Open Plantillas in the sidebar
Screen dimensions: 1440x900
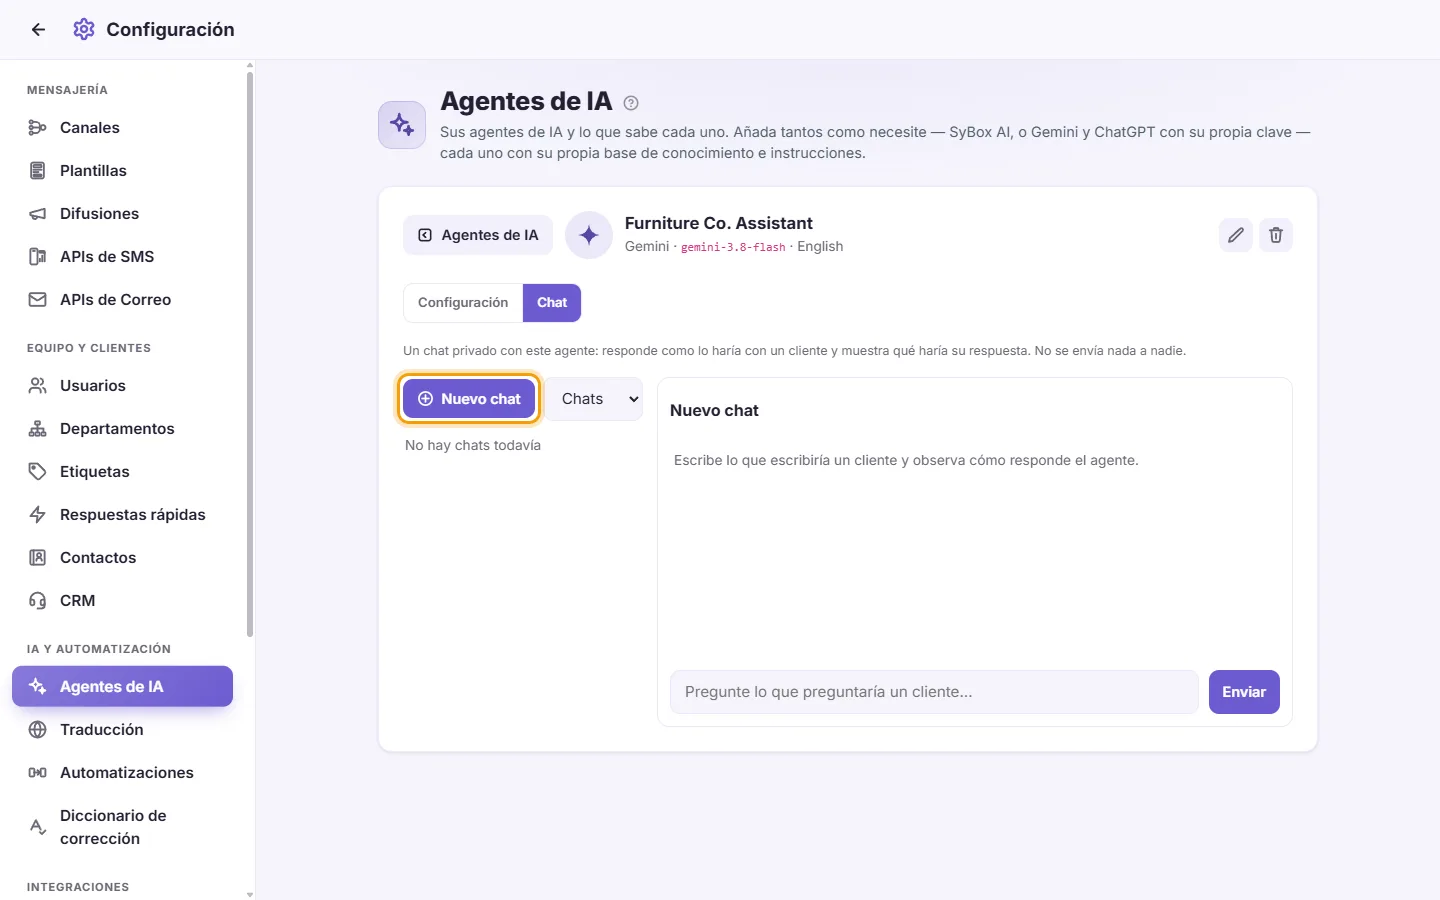pyautogui.click(x=122, y=171)
